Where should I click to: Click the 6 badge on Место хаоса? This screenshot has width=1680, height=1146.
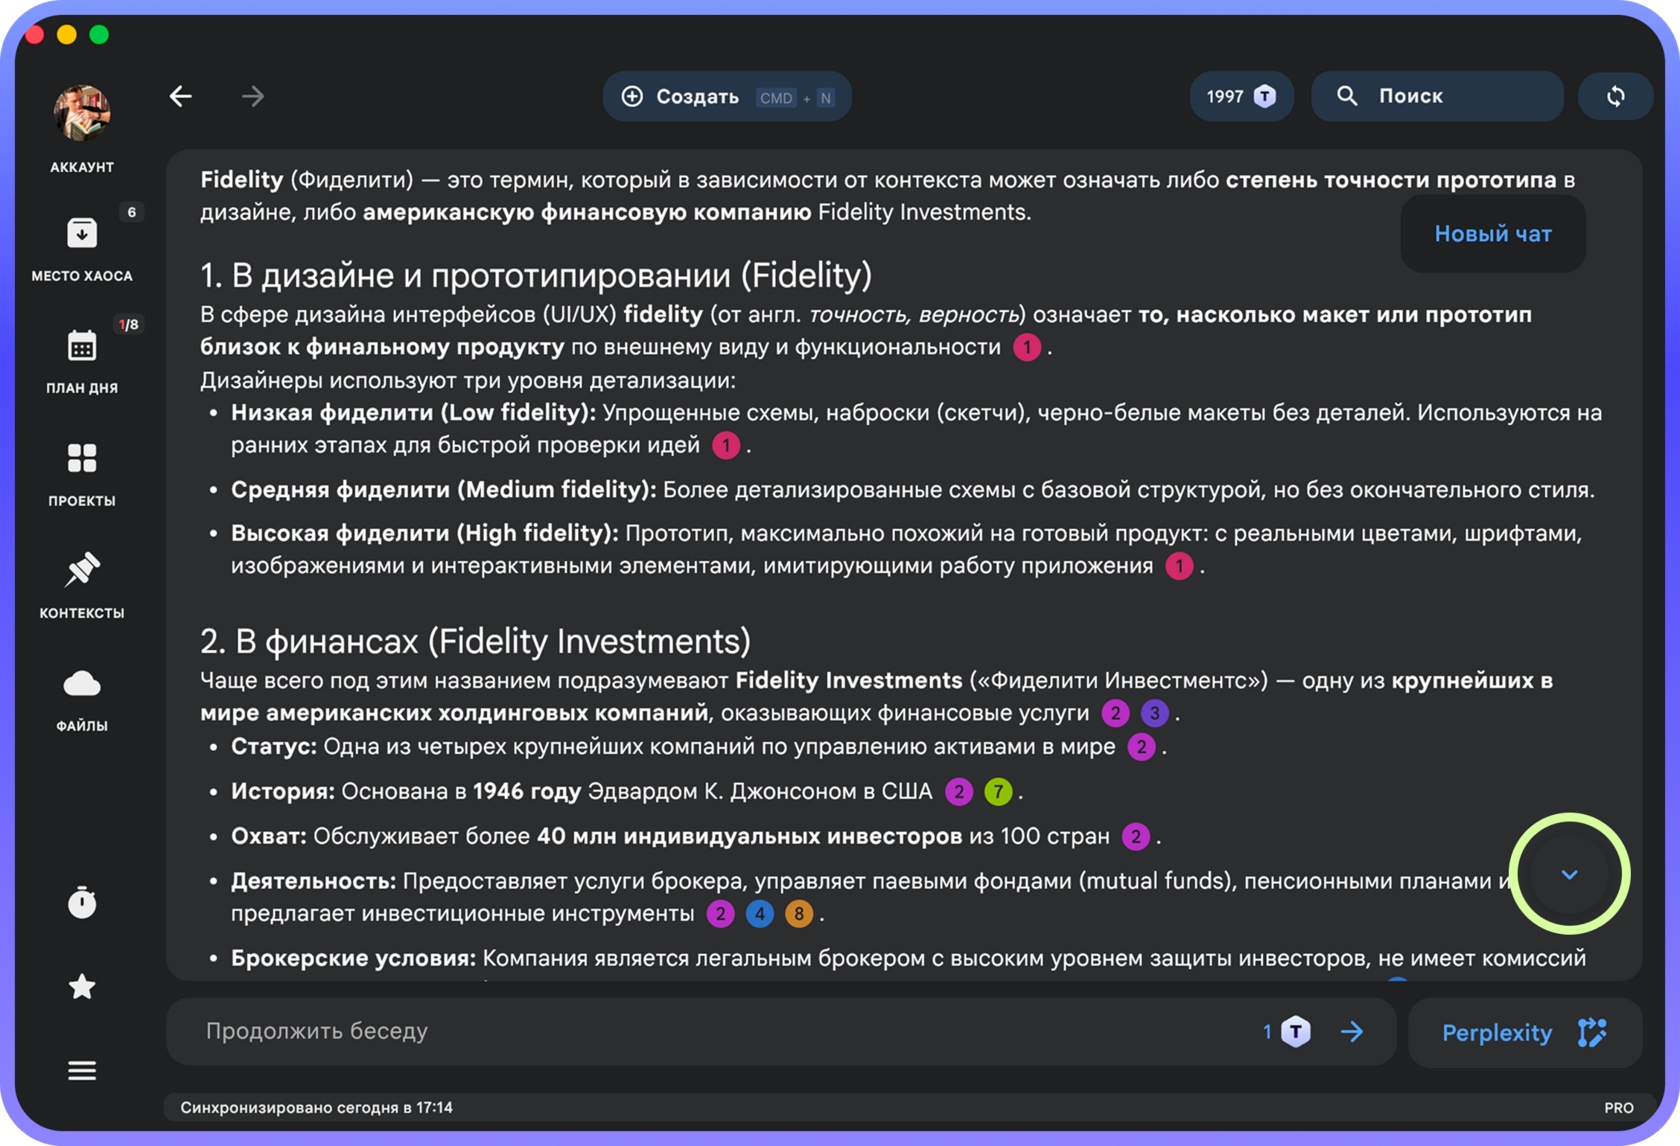pyautogui.click(x=131, y=212)
